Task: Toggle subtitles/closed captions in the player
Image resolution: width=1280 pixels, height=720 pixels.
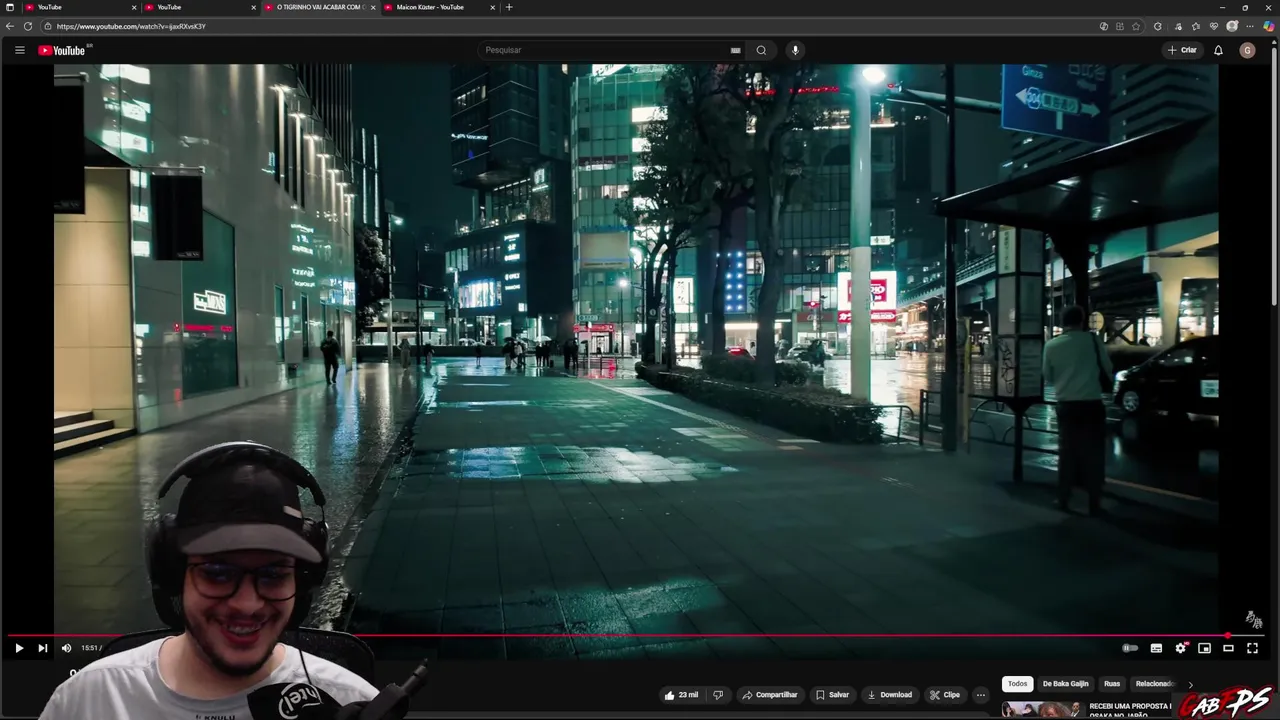Action: (x=1156, y=648)
